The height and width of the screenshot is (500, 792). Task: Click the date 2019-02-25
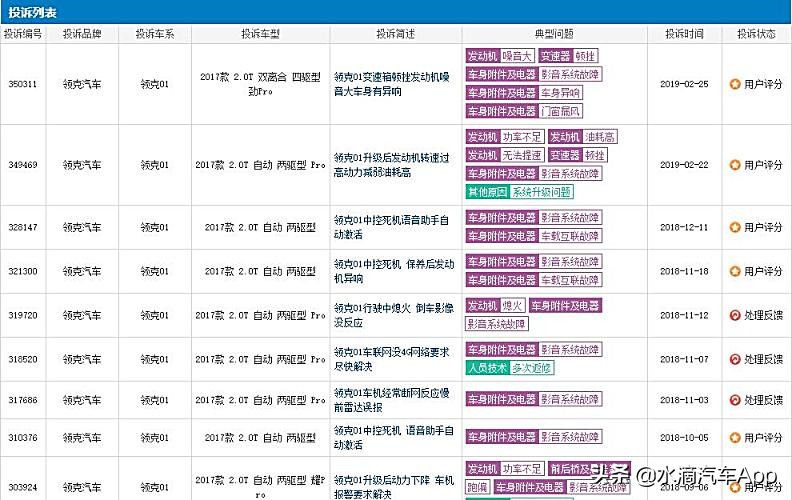684,84
